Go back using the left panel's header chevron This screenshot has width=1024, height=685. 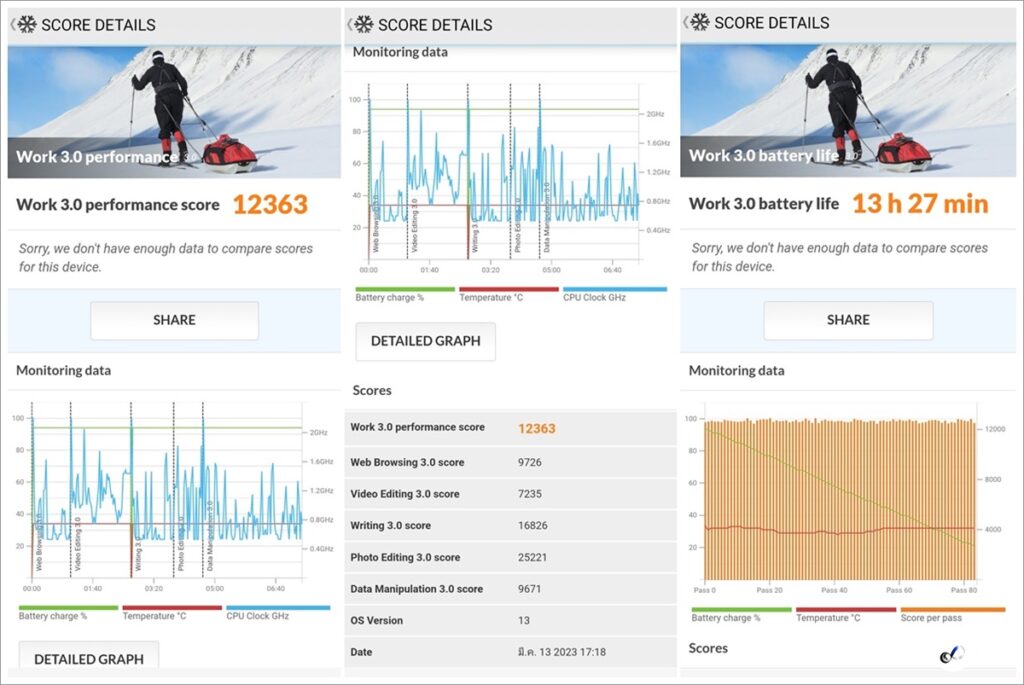(12, 24)
